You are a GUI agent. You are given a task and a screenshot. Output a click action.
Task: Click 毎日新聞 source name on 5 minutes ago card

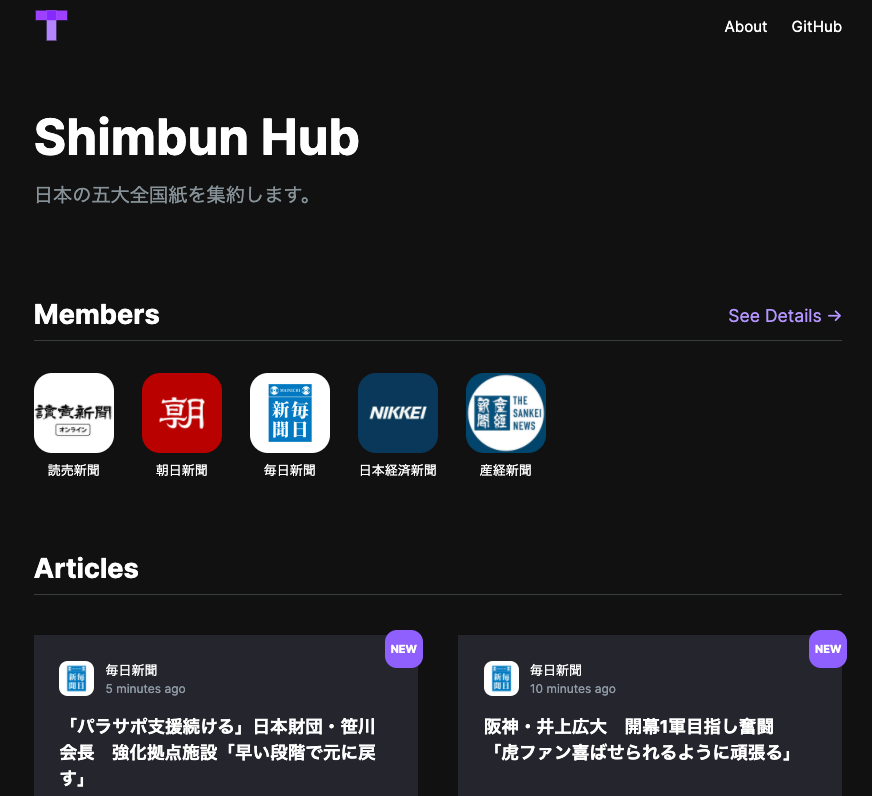pos(132,670)
